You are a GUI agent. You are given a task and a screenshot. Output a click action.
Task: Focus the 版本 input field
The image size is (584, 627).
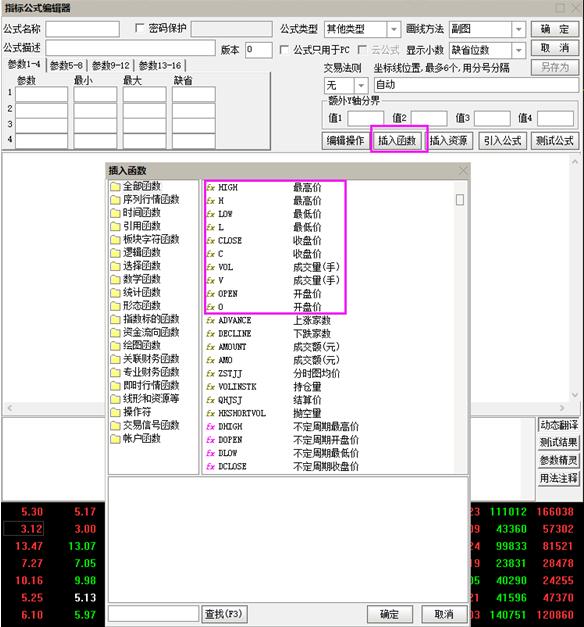tap(258, 50)
